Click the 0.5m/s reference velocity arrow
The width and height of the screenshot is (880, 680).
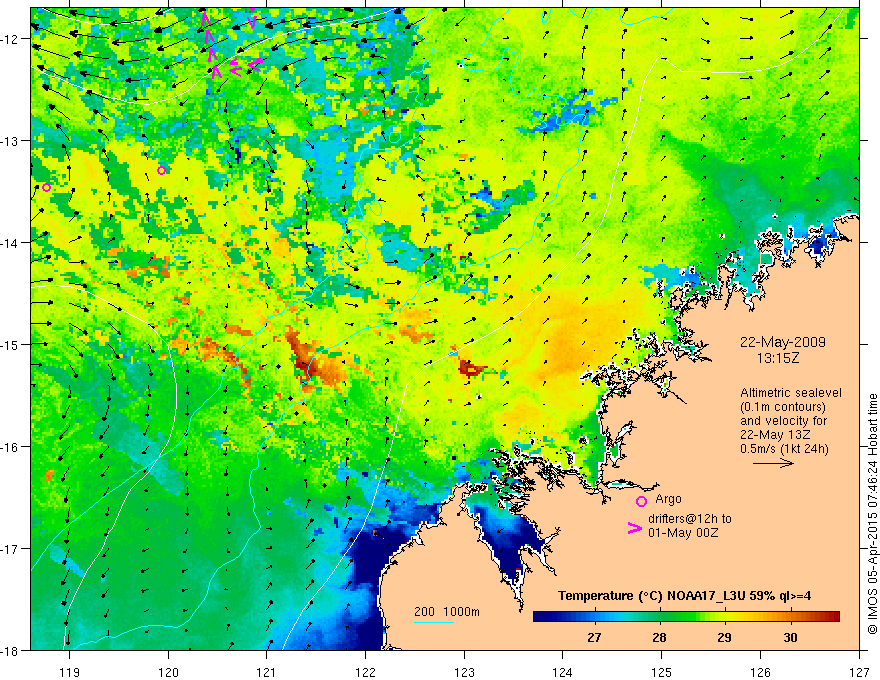pyautogui.click(x=773, y=463)
